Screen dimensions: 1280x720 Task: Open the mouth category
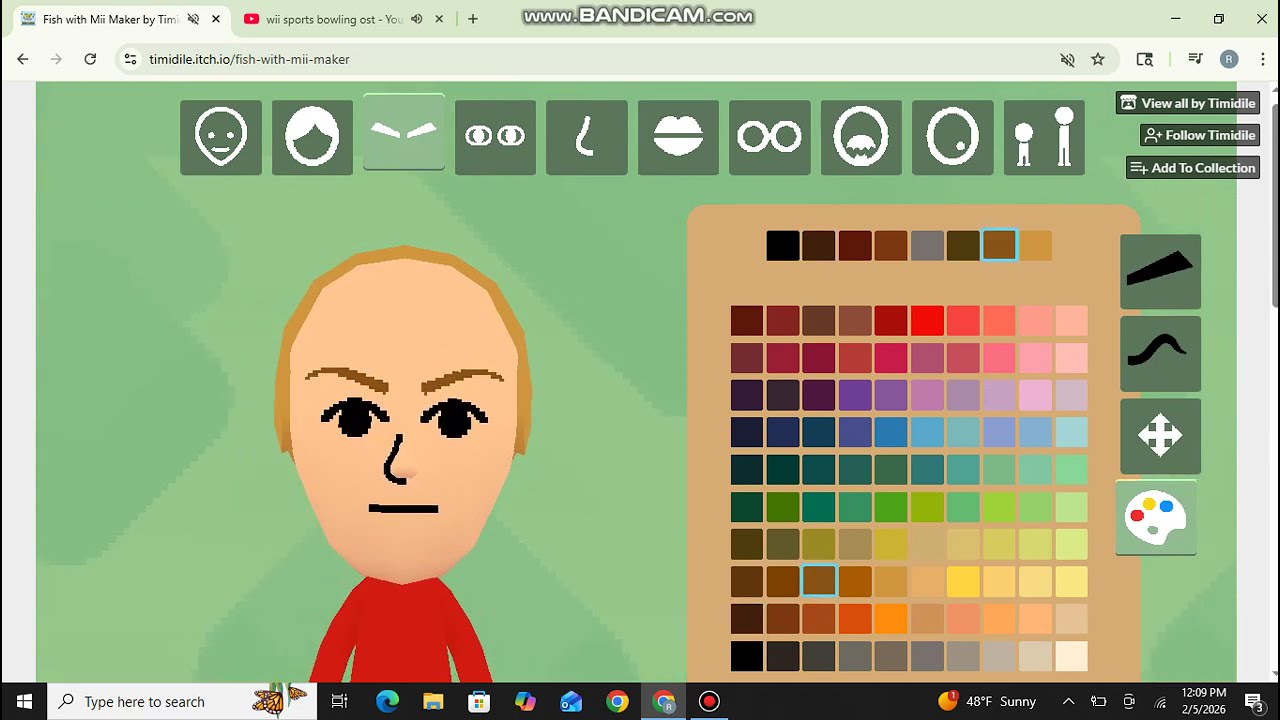[x=678, y=137]
